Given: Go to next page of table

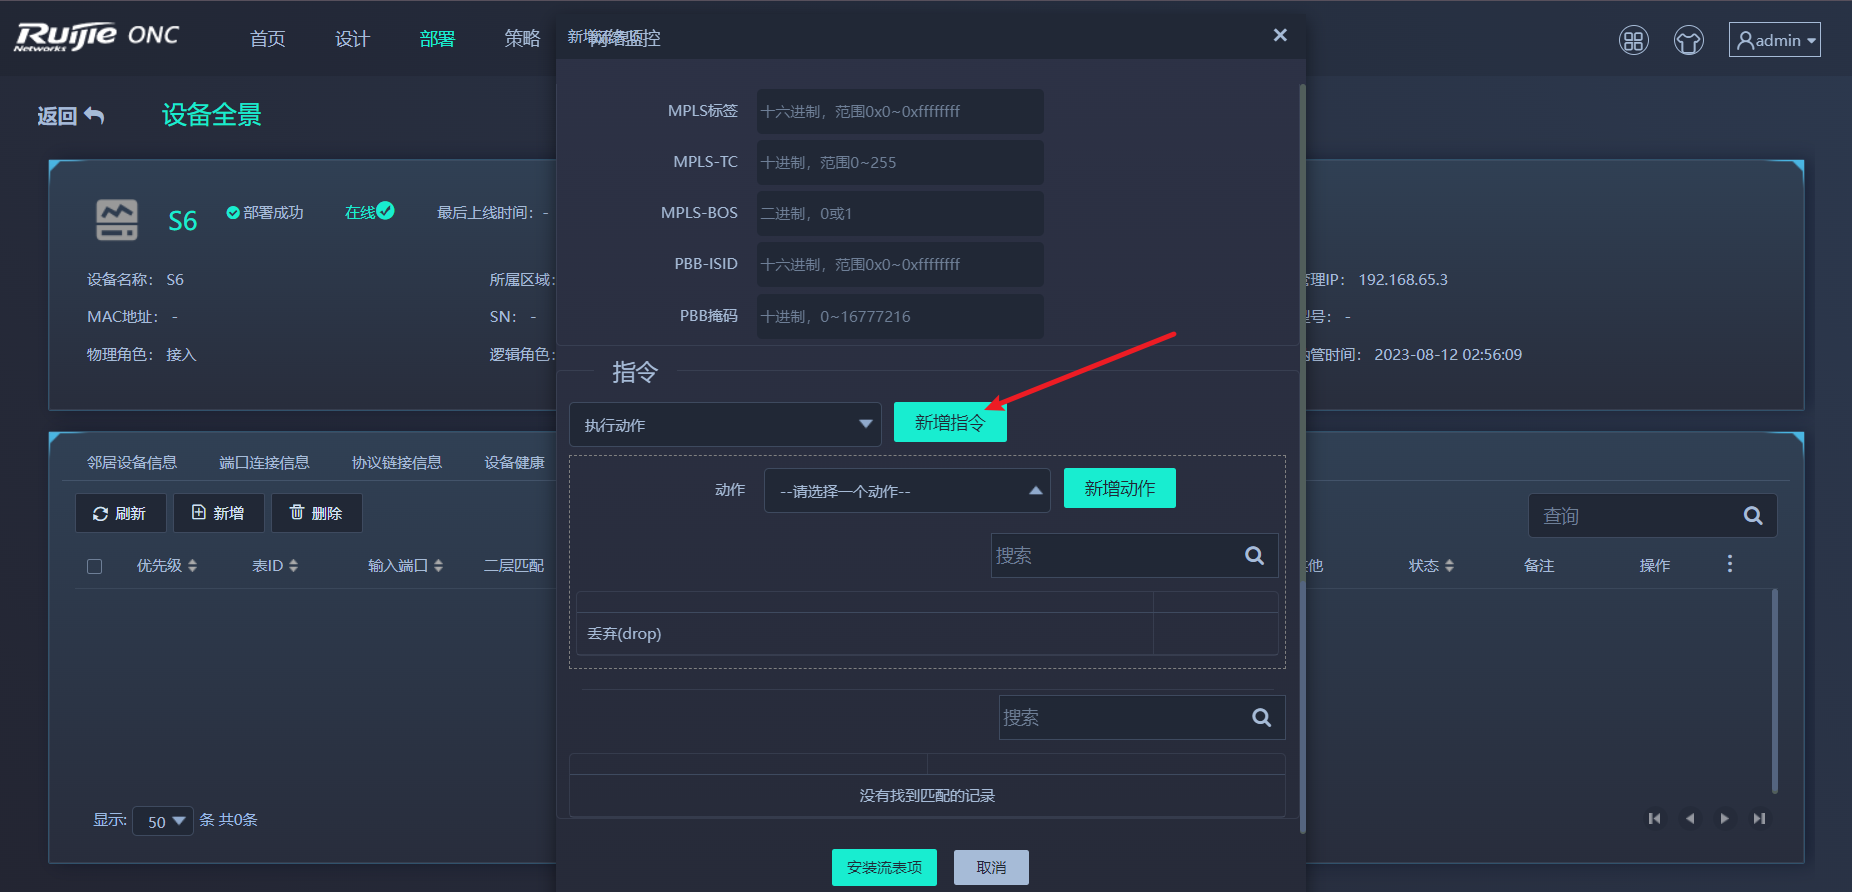Looking at the screenshot, I should click(x=1724, y=819).
